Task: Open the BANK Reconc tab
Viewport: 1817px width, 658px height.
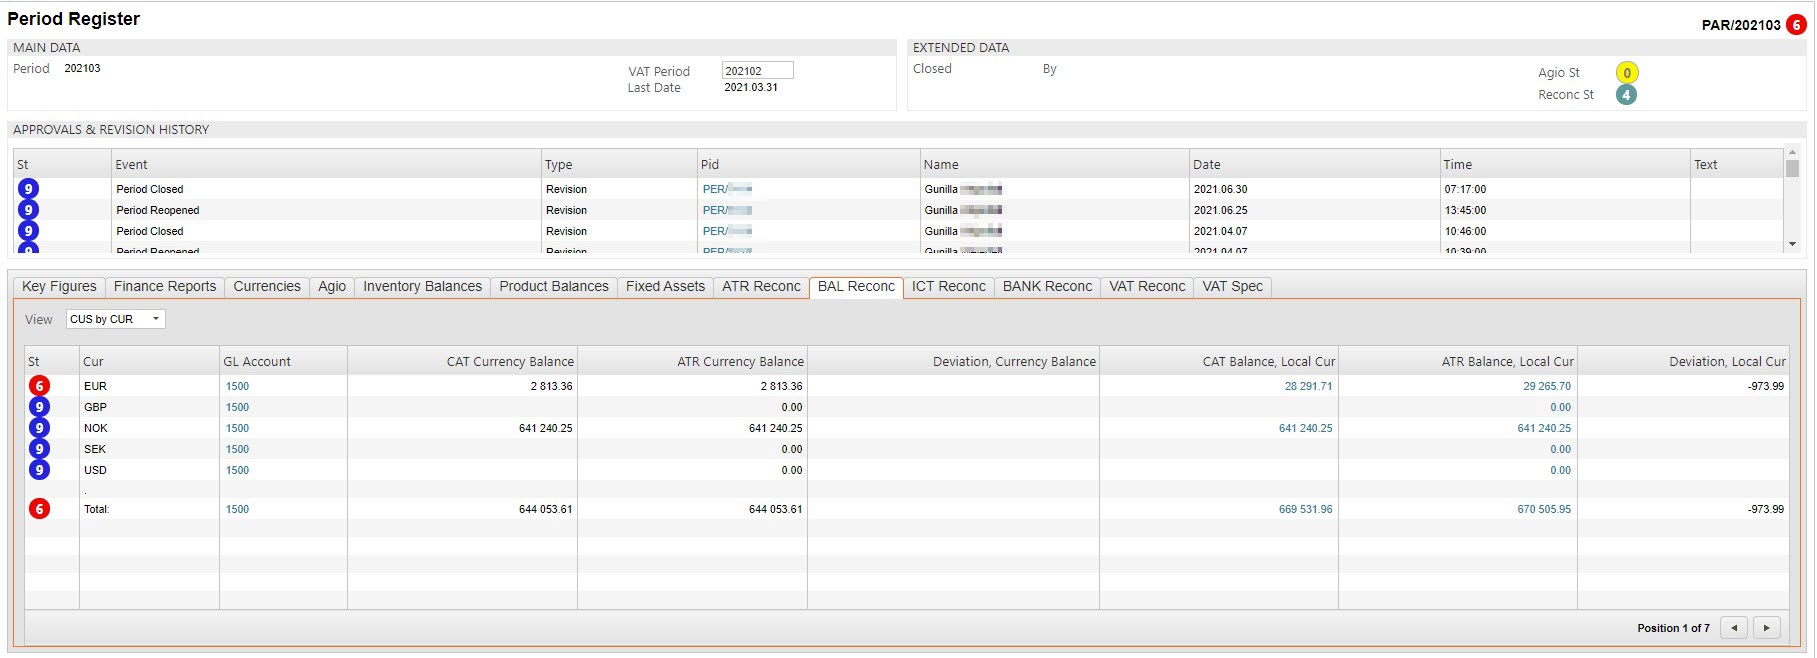Action: tap(1047, 287)
